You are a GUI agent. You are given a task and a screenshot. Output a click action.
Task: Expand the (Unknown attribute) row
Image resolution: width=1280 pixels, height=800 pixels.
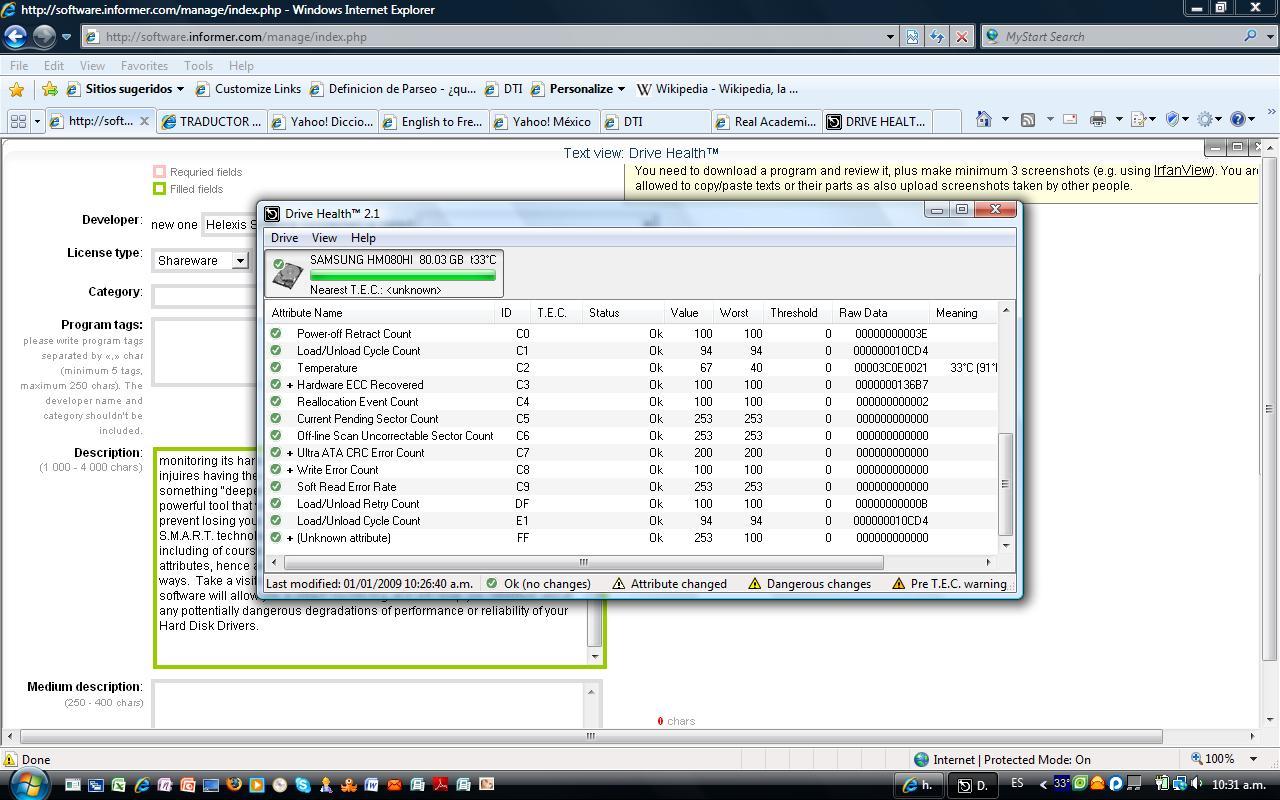tap(290, 538)
